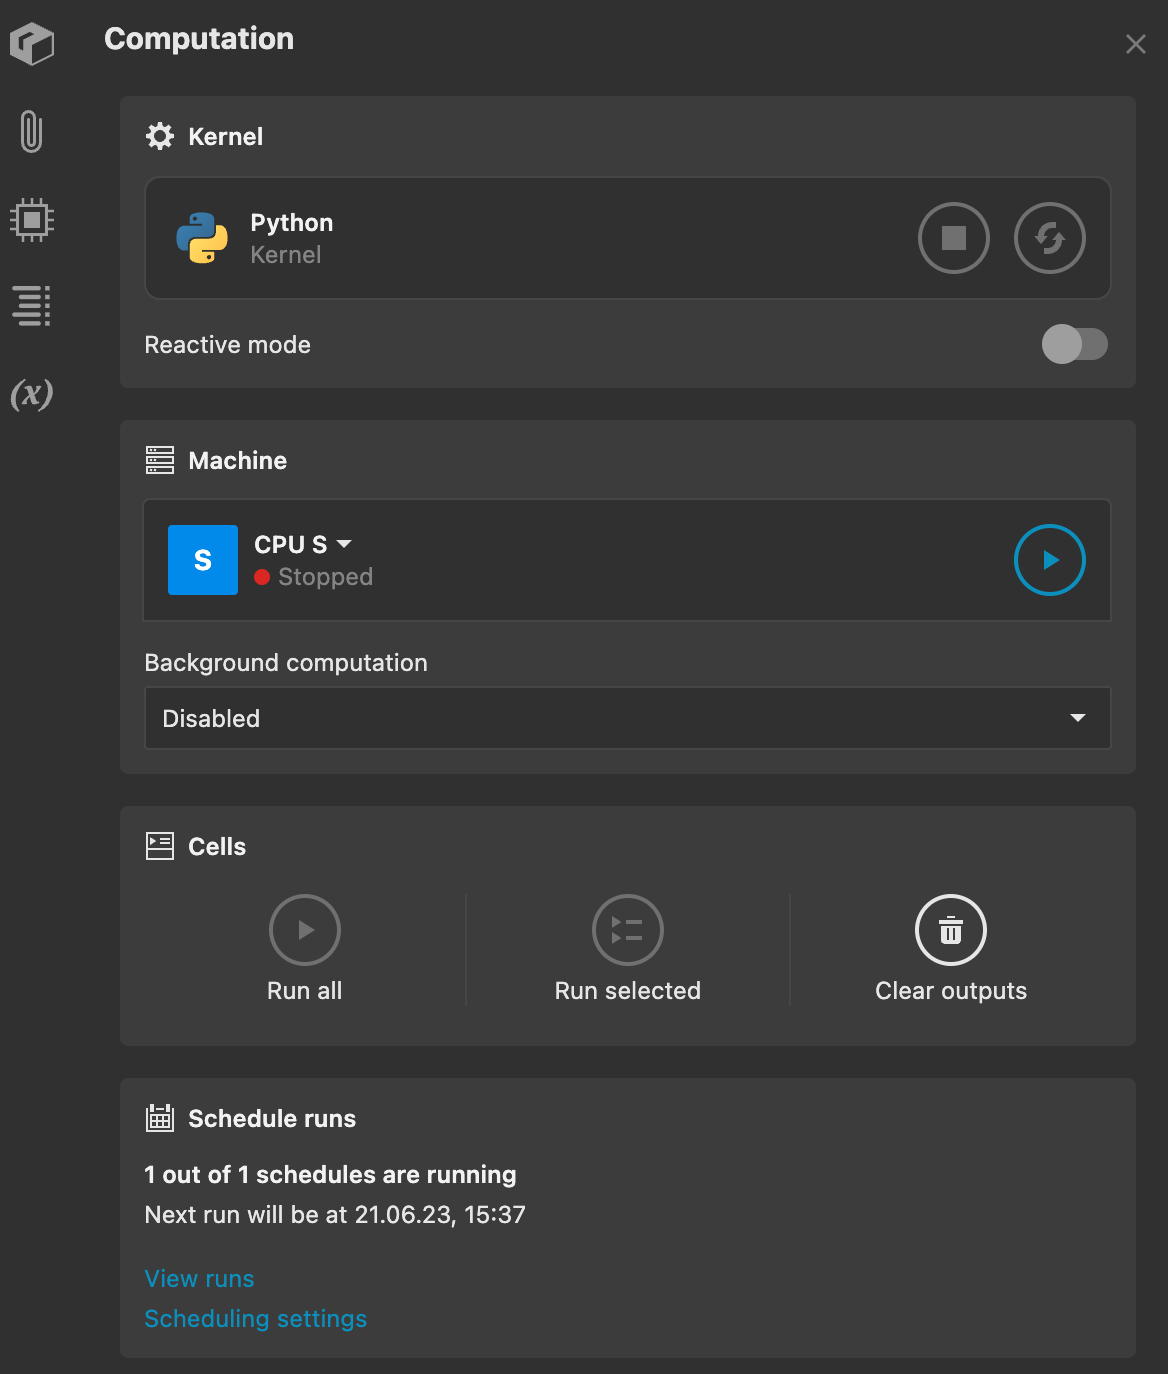Image resolution: width=1168 pixels, height=1374 pixels.
Task: Restart the Python kernel
Action: coord(1050,238)
